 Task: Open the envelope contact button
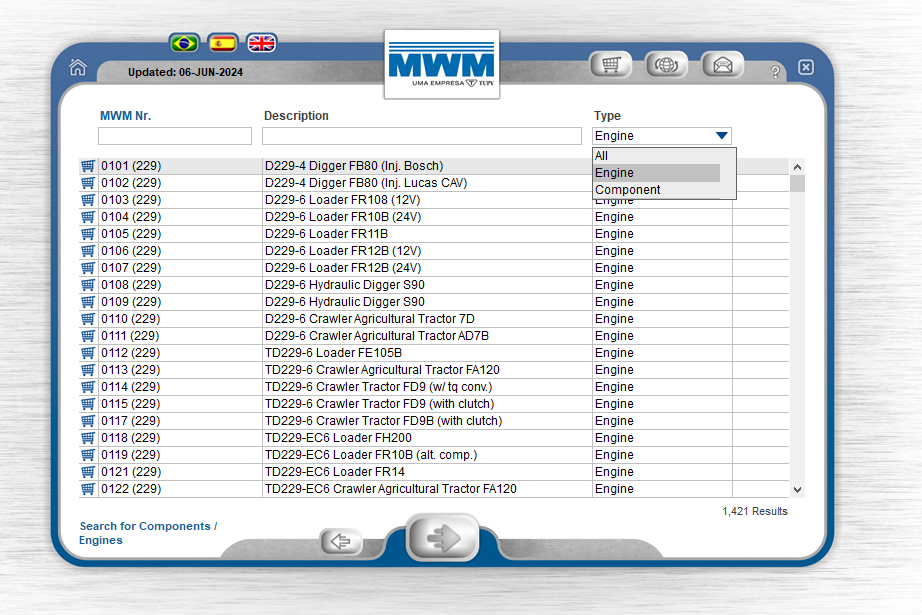point(723,64)
